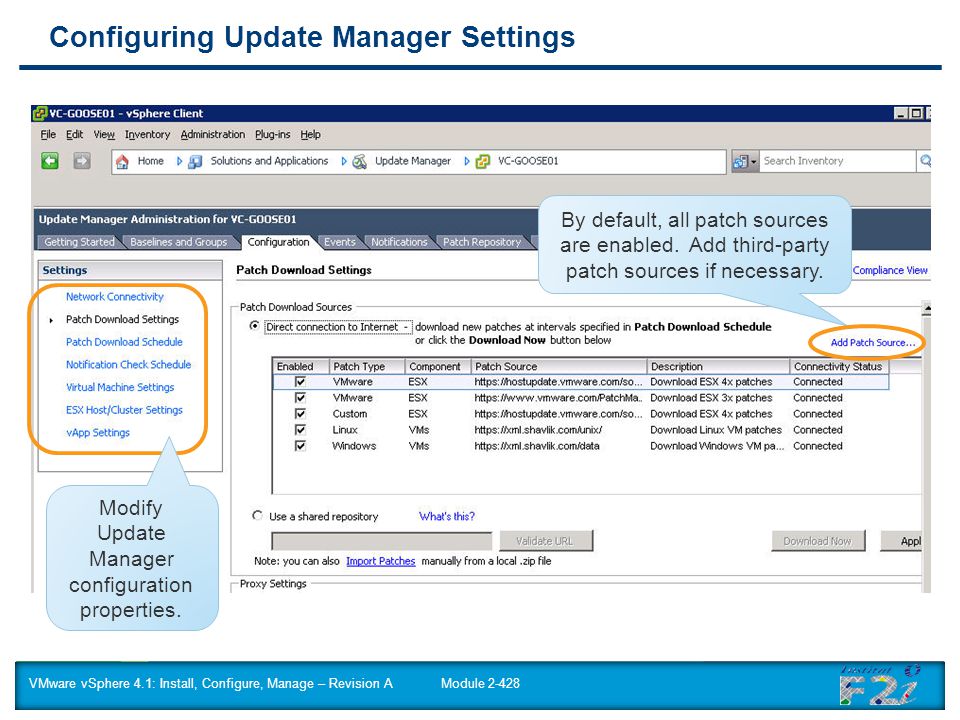The image size is (960, 720).
Task: Select Patch Download Settings in sidebar
Action: [x=122, y=319]
